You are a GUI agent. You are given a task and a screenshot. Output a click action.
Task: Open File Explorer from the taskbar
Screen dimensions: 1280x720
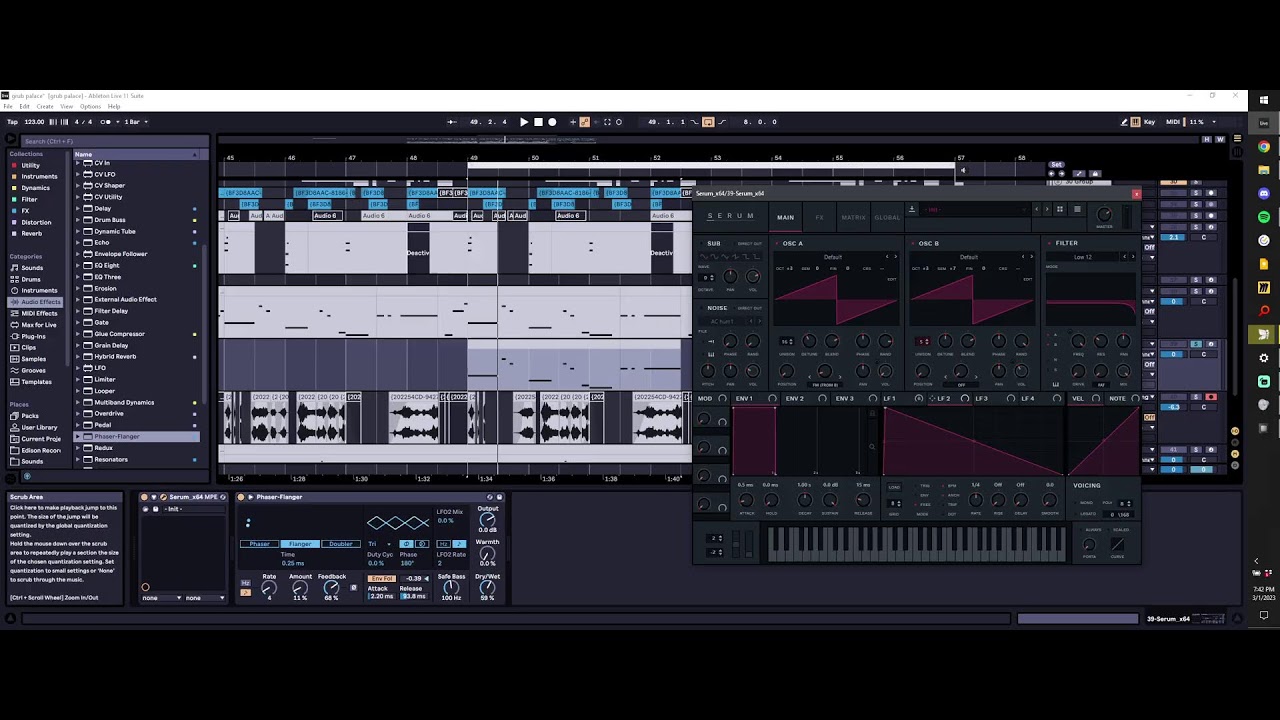click(x=1264, y=170)
